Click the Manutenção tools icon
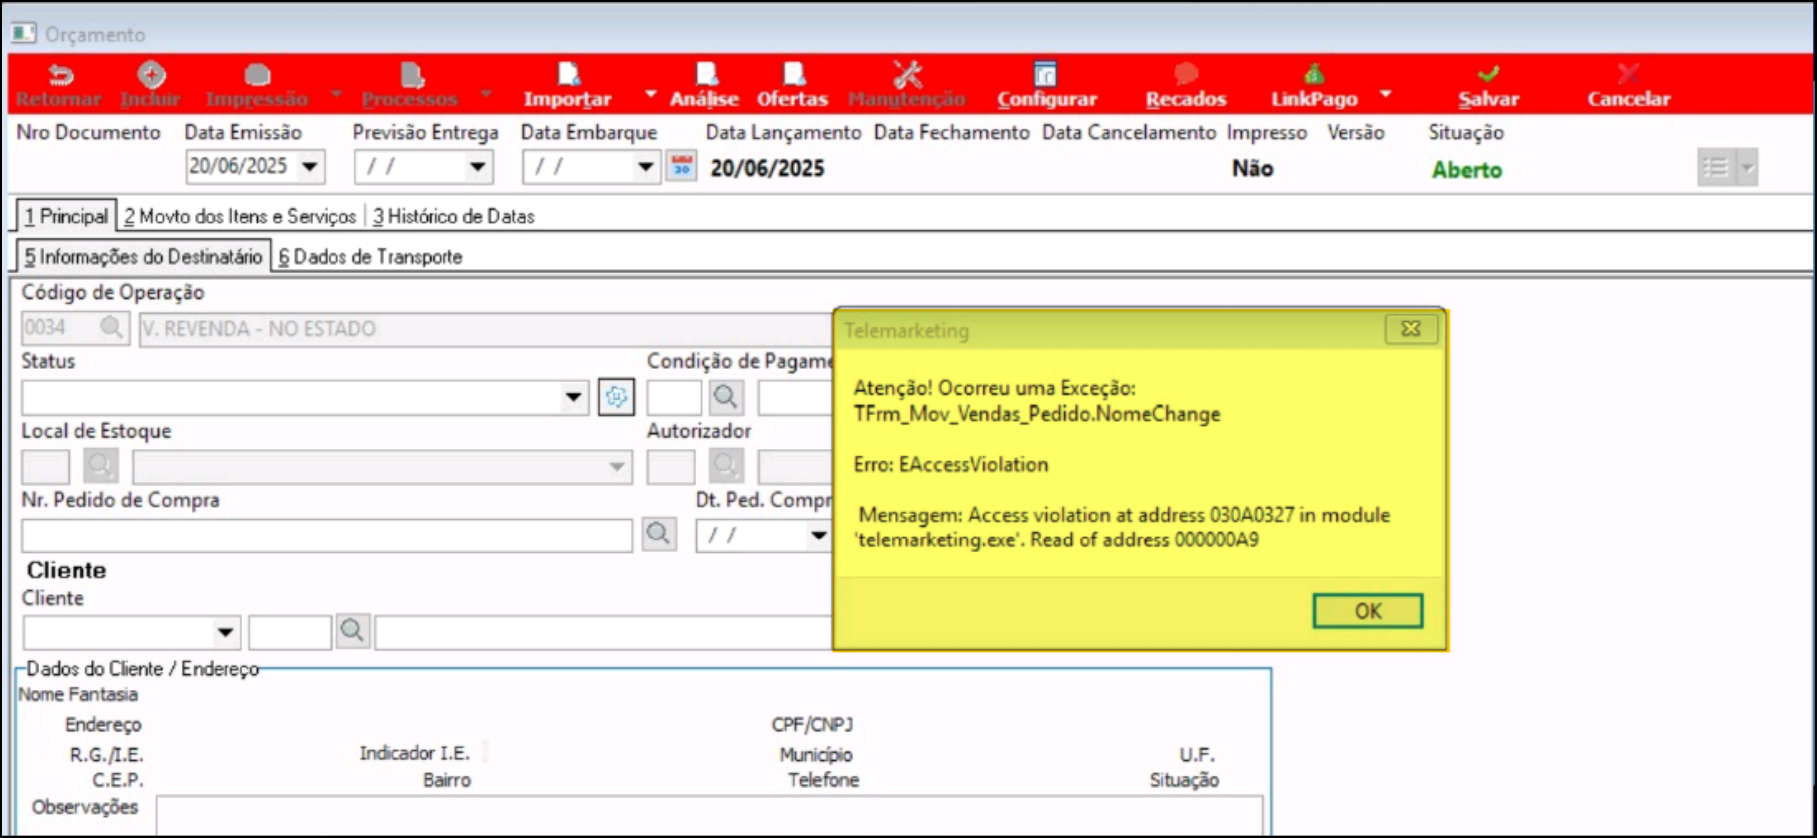Viewport: 1817px width, 838px height. (x=907, y=75)
